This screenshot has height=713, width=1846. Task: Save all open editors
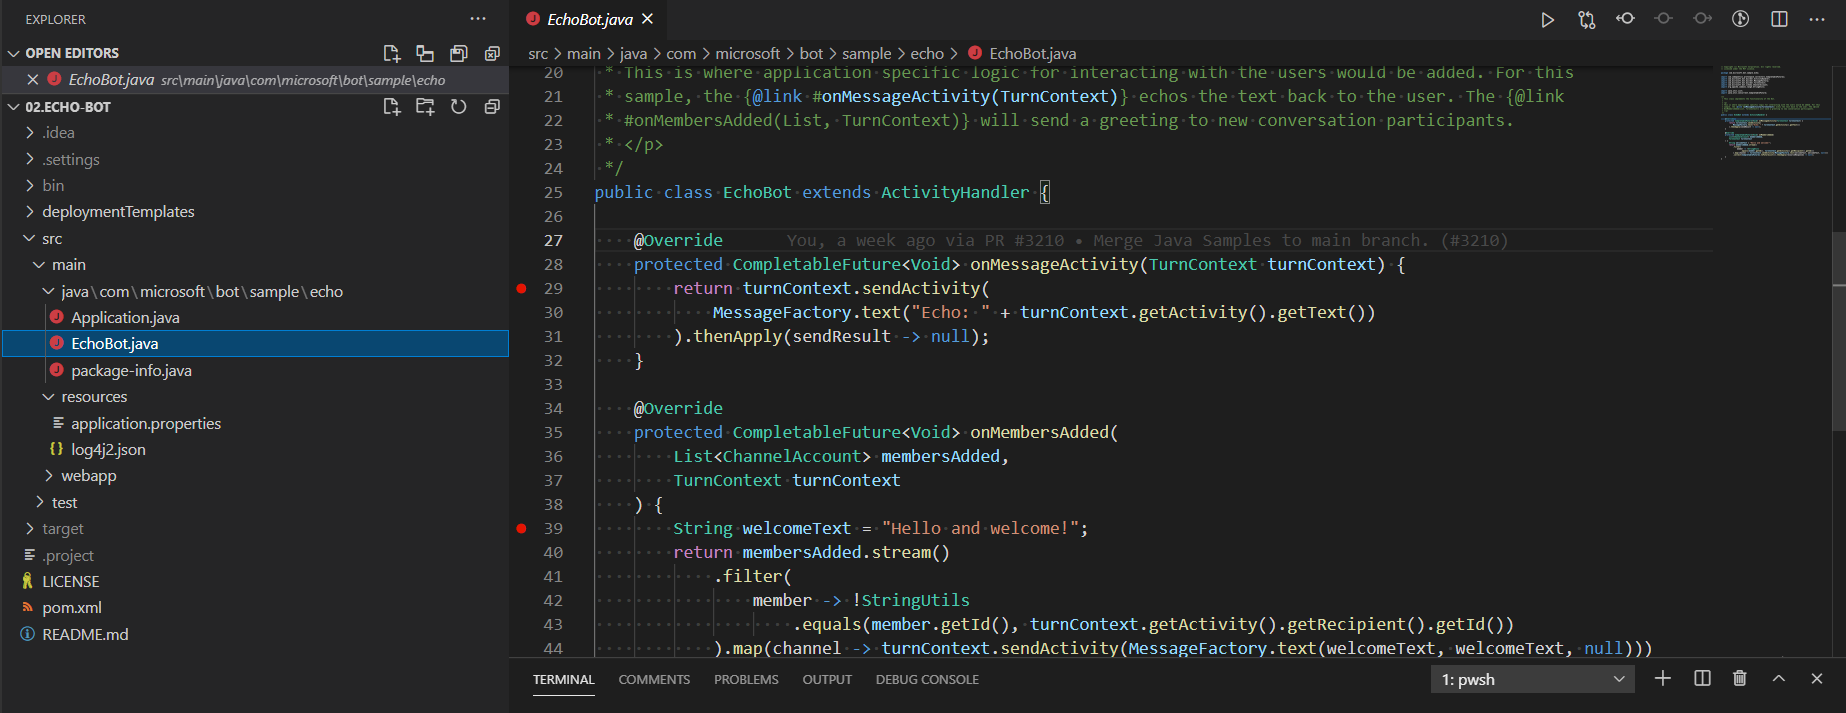[x=458, y=53]
